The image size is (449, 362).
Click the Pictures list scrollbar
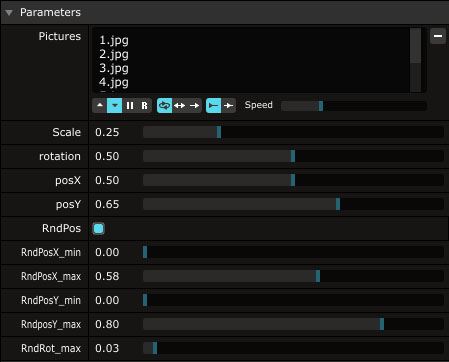tap(416, 60)
